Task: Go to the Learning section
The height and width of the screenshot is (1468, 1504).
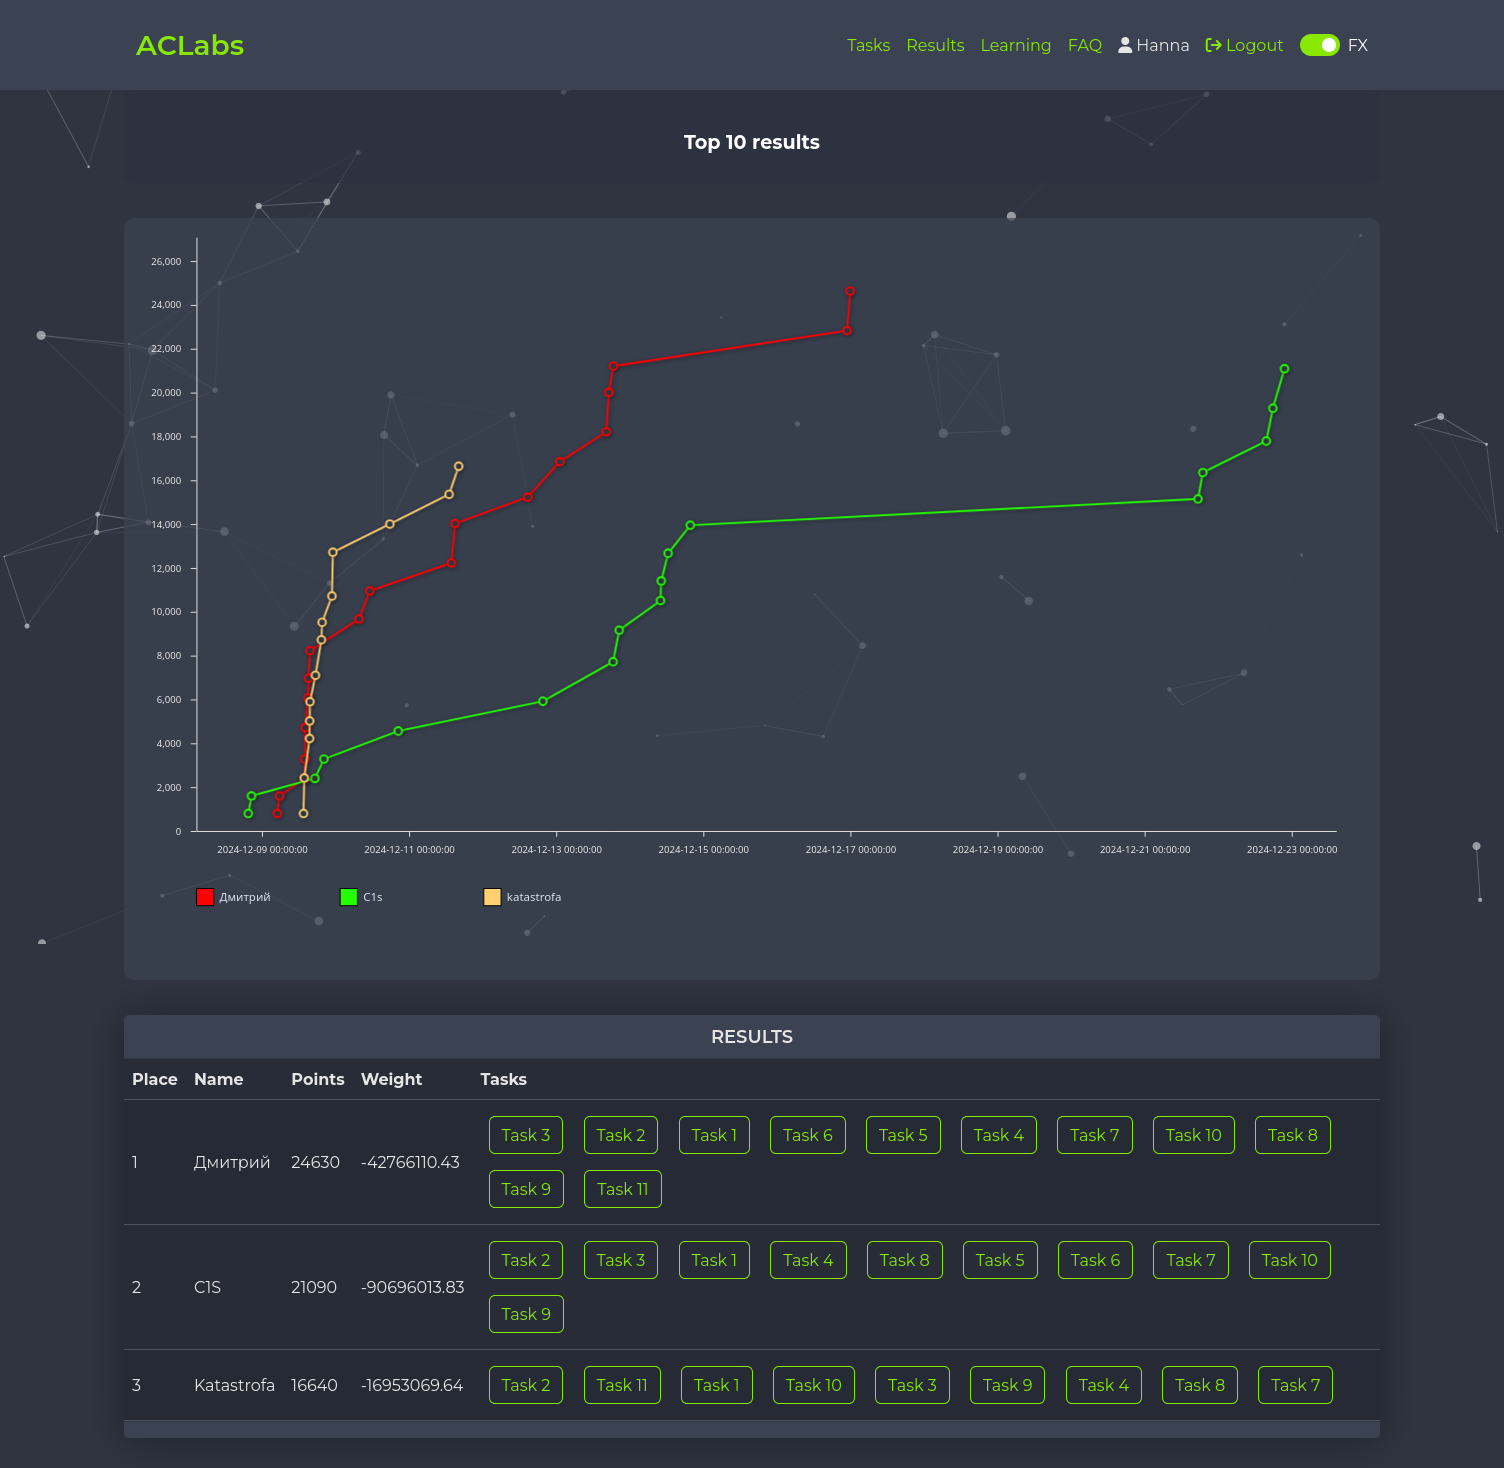Action: point(1015,45)
